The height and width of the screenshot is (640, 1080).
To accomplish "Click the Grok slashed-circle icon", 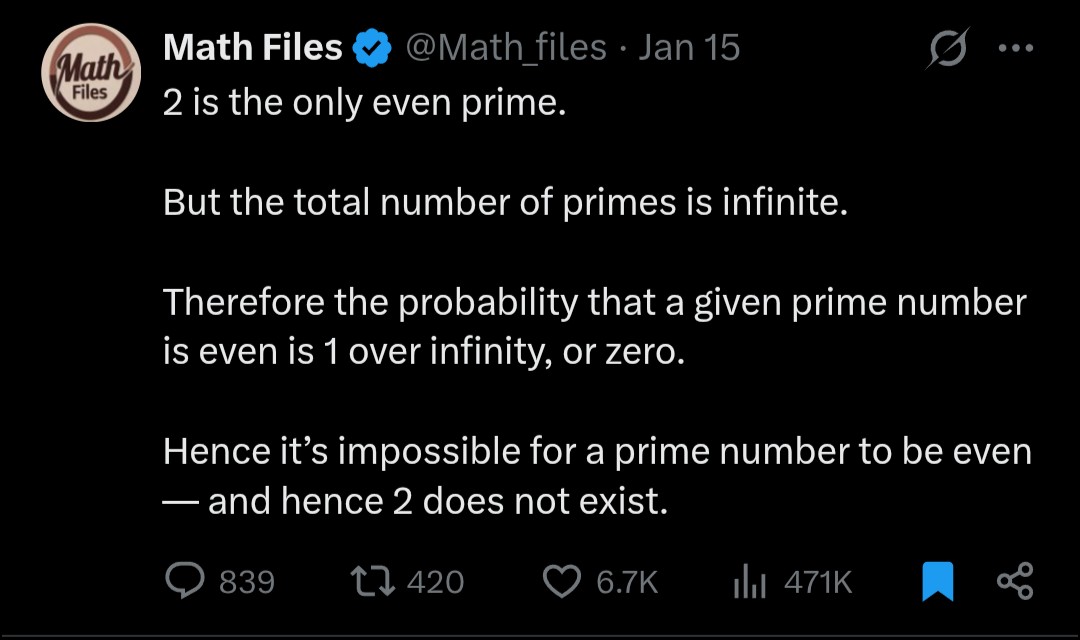I will [947, 49].
